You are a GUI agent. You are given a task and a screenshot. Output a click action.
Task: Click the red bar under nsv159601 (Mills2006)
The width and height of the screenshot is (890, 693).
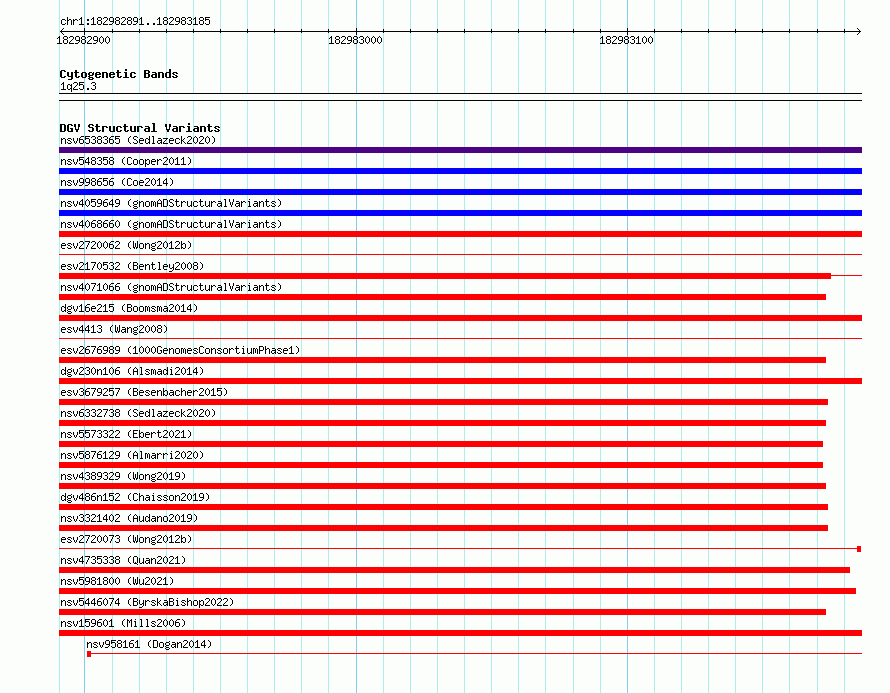460,633
